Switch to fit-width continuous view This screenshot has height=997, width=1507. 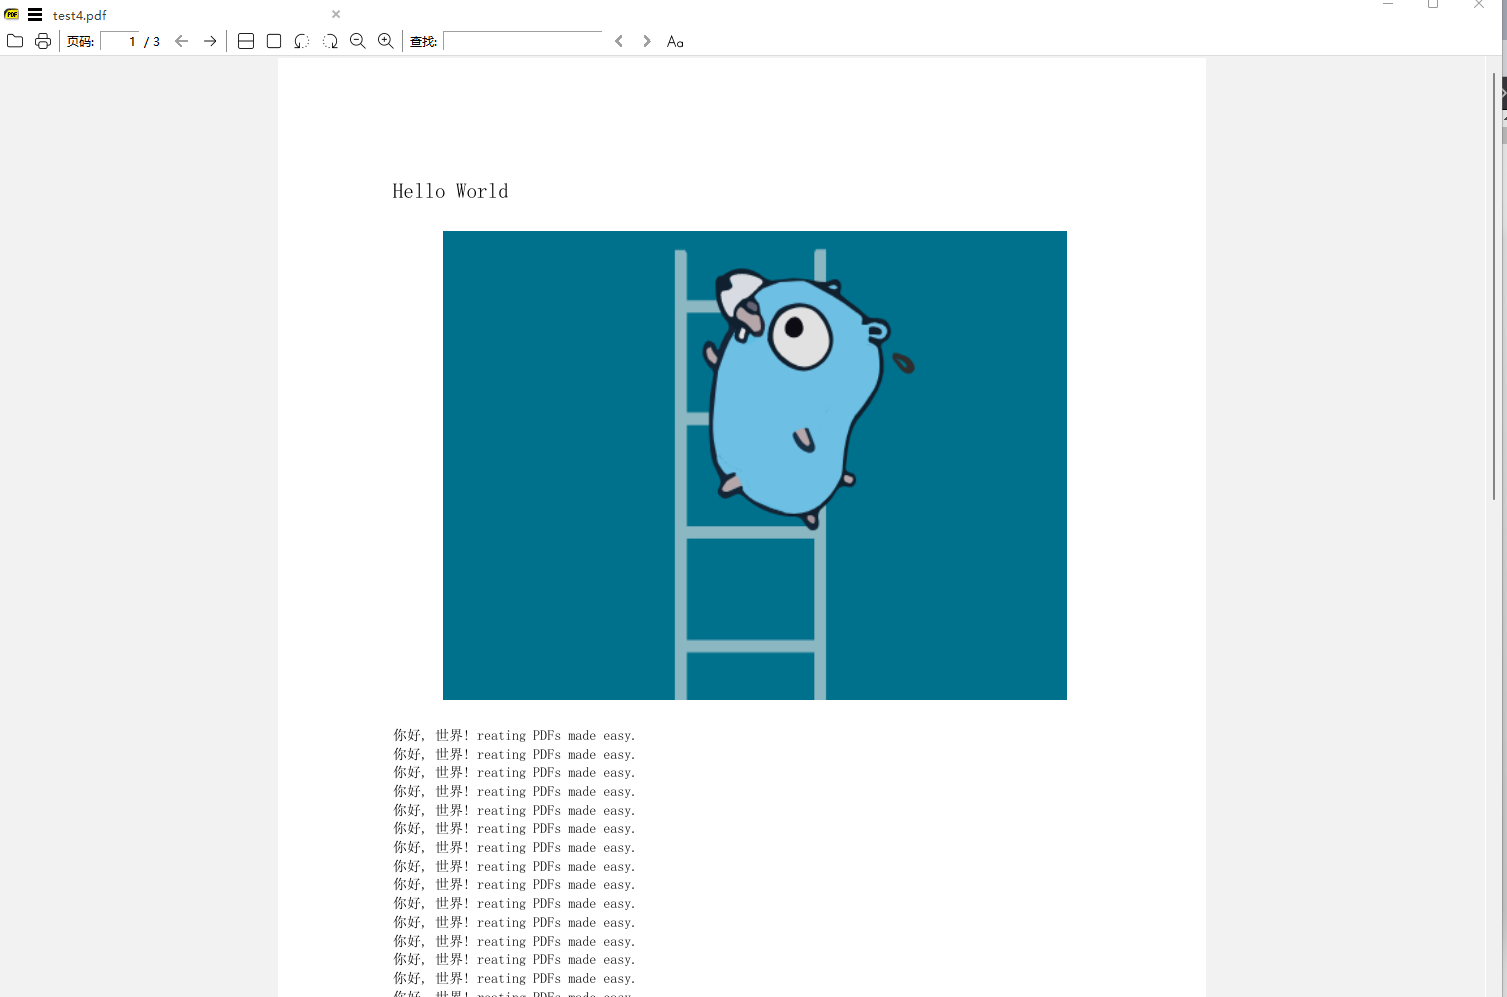click(246, 41)
